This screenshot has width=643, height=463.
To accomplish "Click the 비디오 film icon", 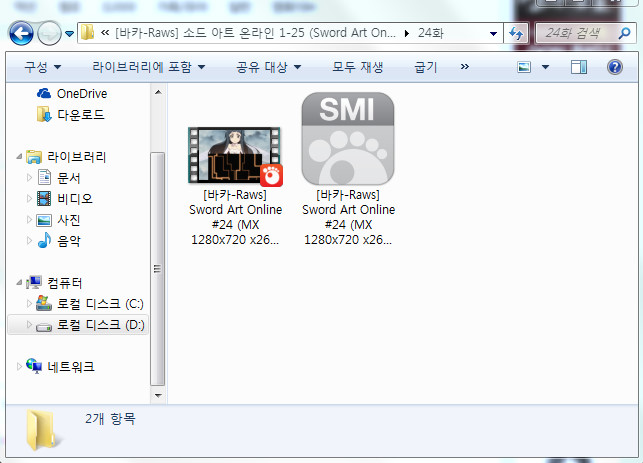I will pos(44,198).
